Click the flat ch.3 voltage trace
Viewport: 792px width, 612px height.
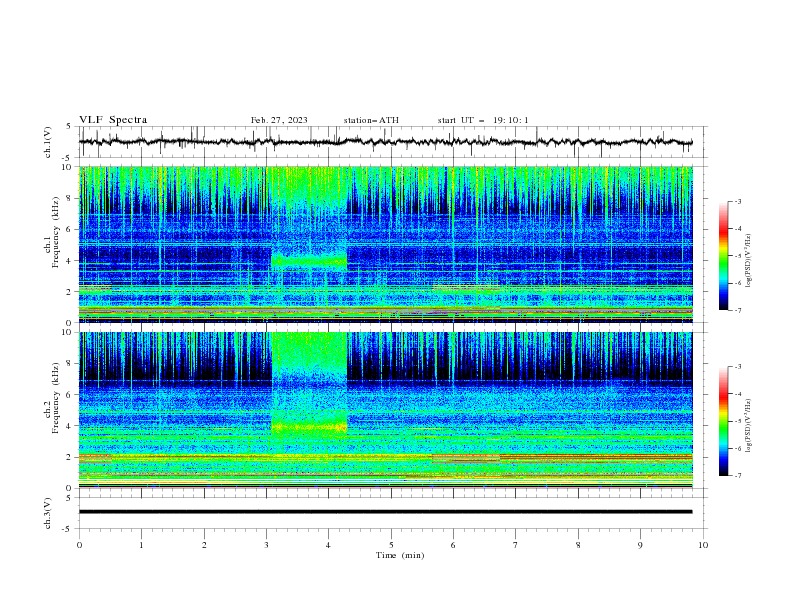(x=385, y=512)
